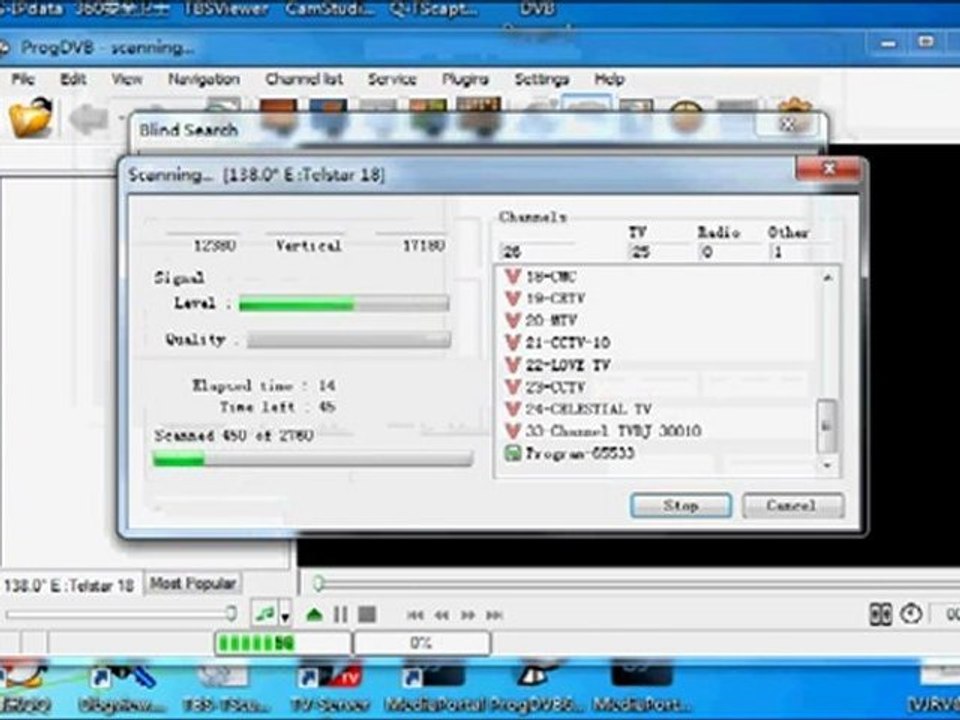Click the green signal level indicator

pyautogui.click(x=282, y=643)
